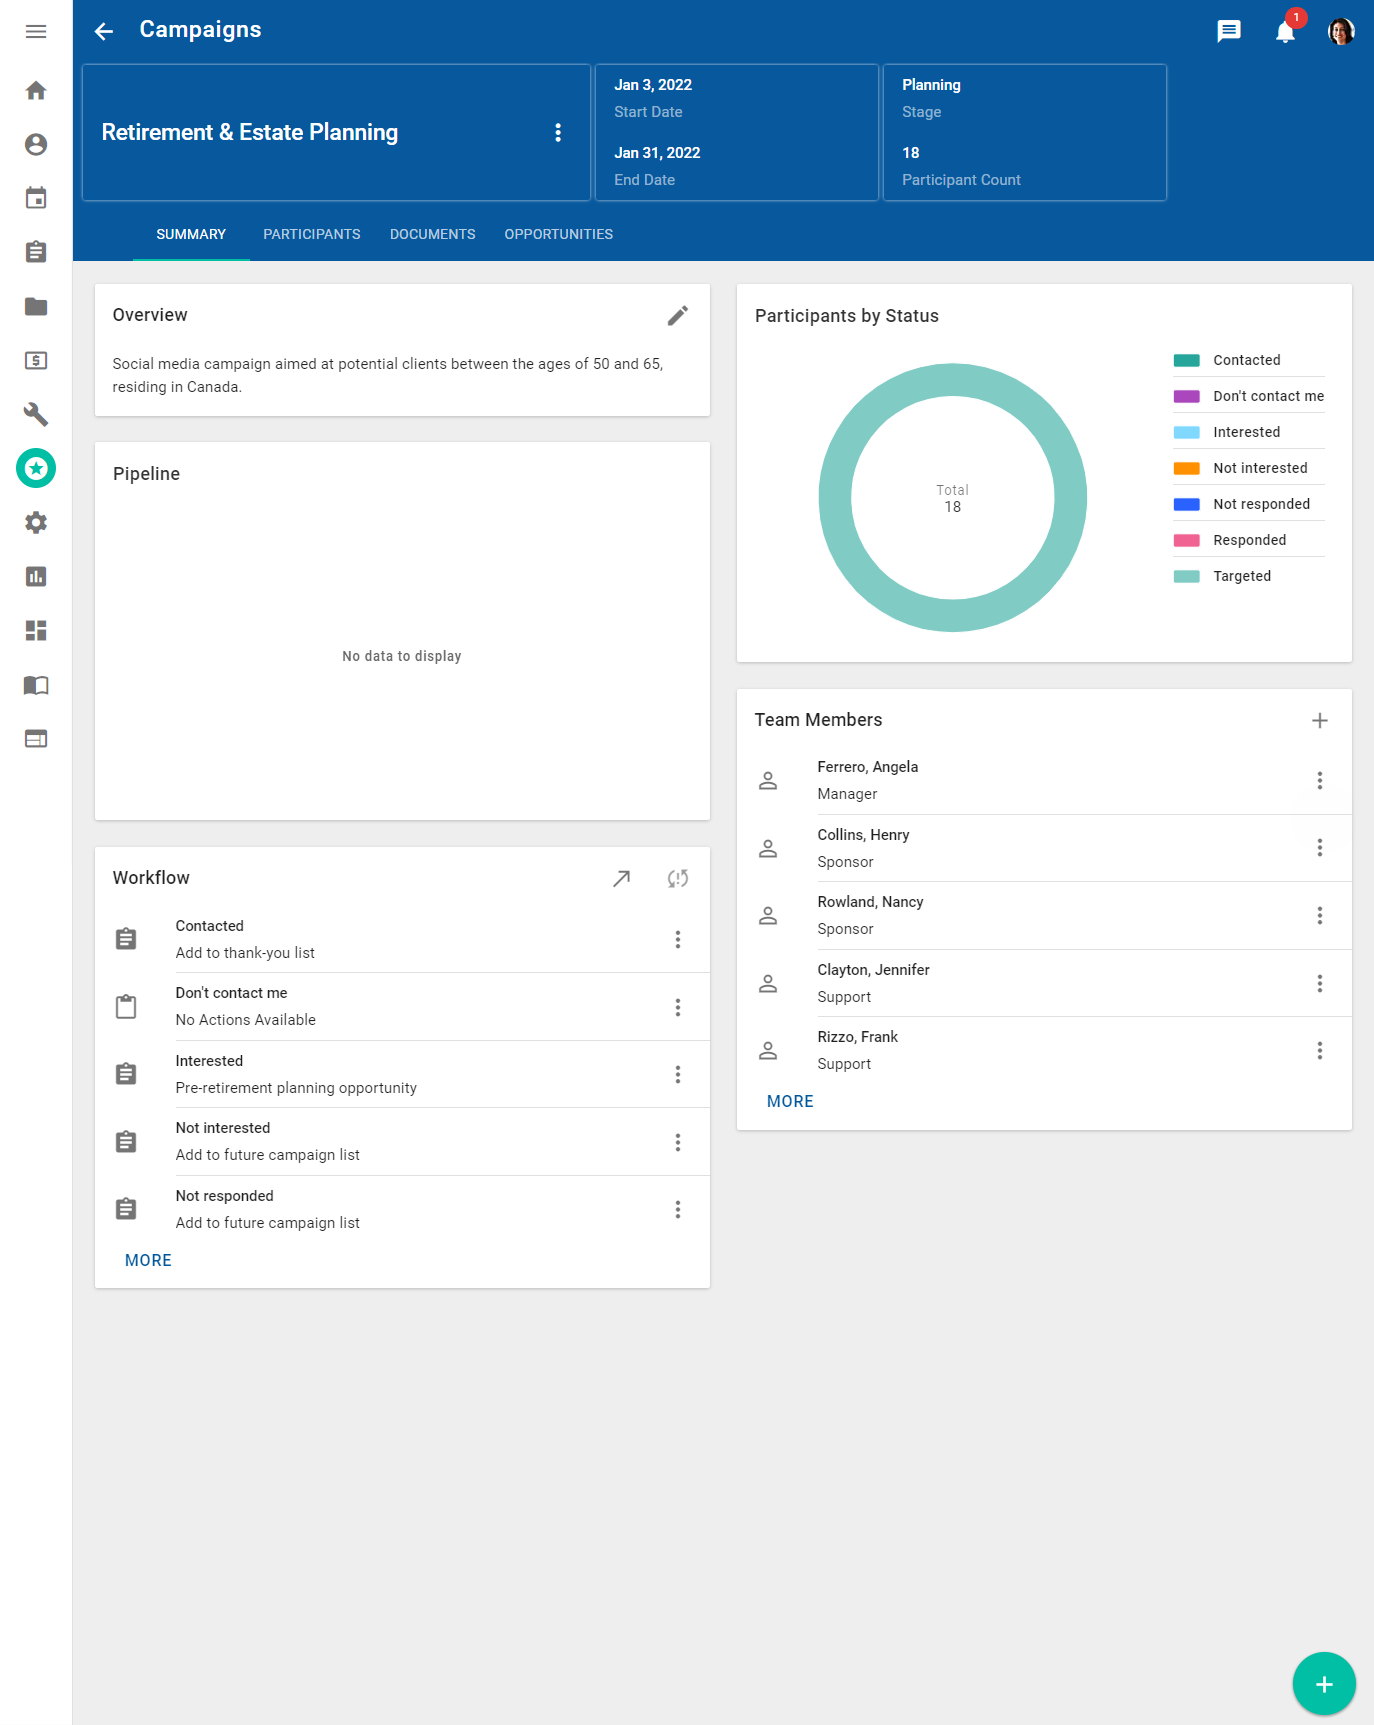Click the notifications bell icon

[x=1285, y=32]
